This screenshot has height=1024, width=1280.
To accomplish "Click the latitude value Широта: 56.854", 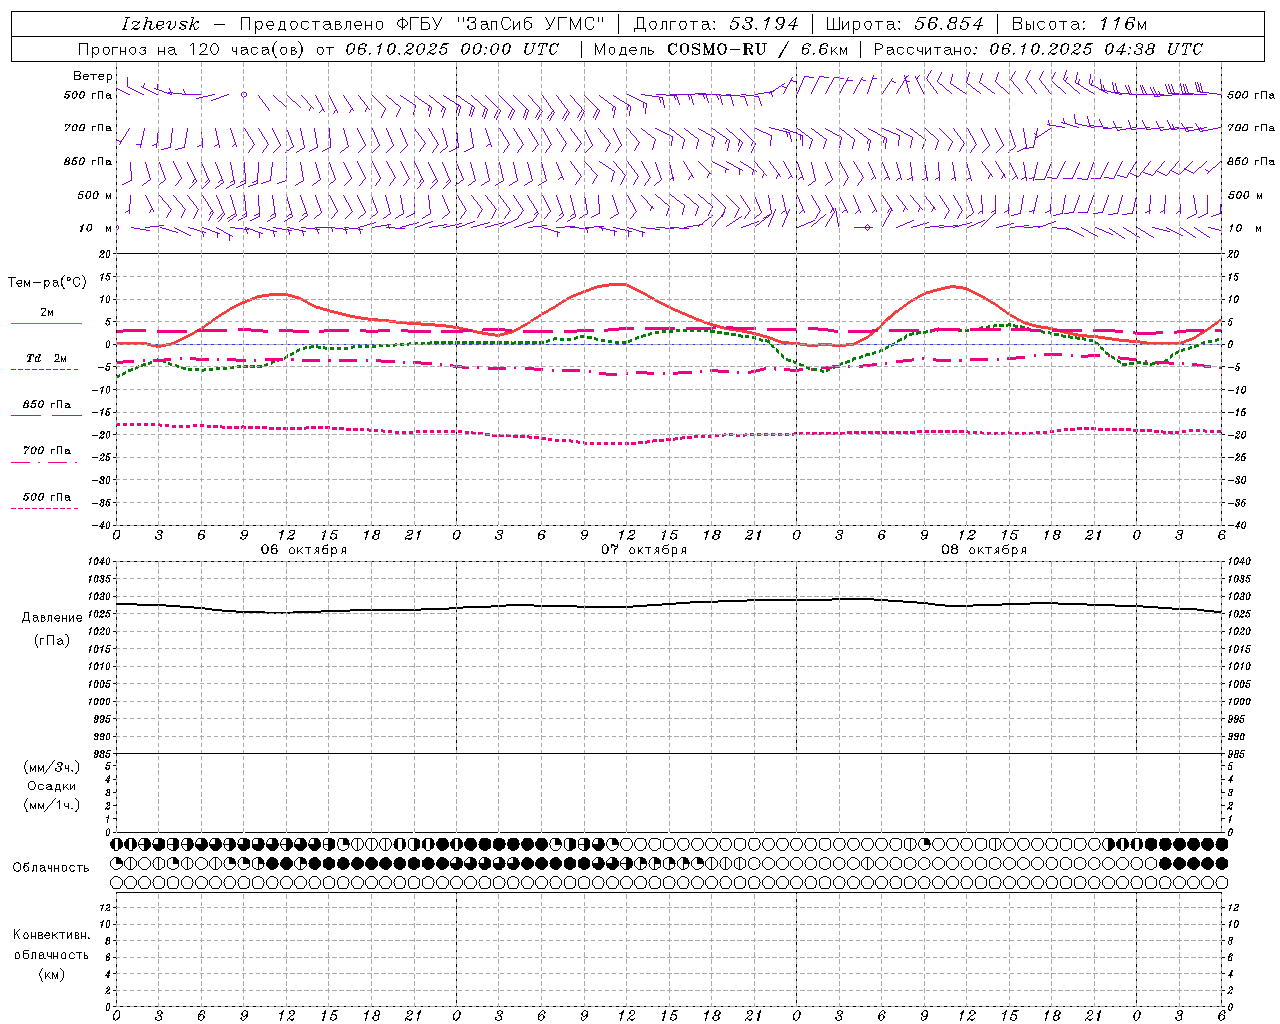I will 904,24.
